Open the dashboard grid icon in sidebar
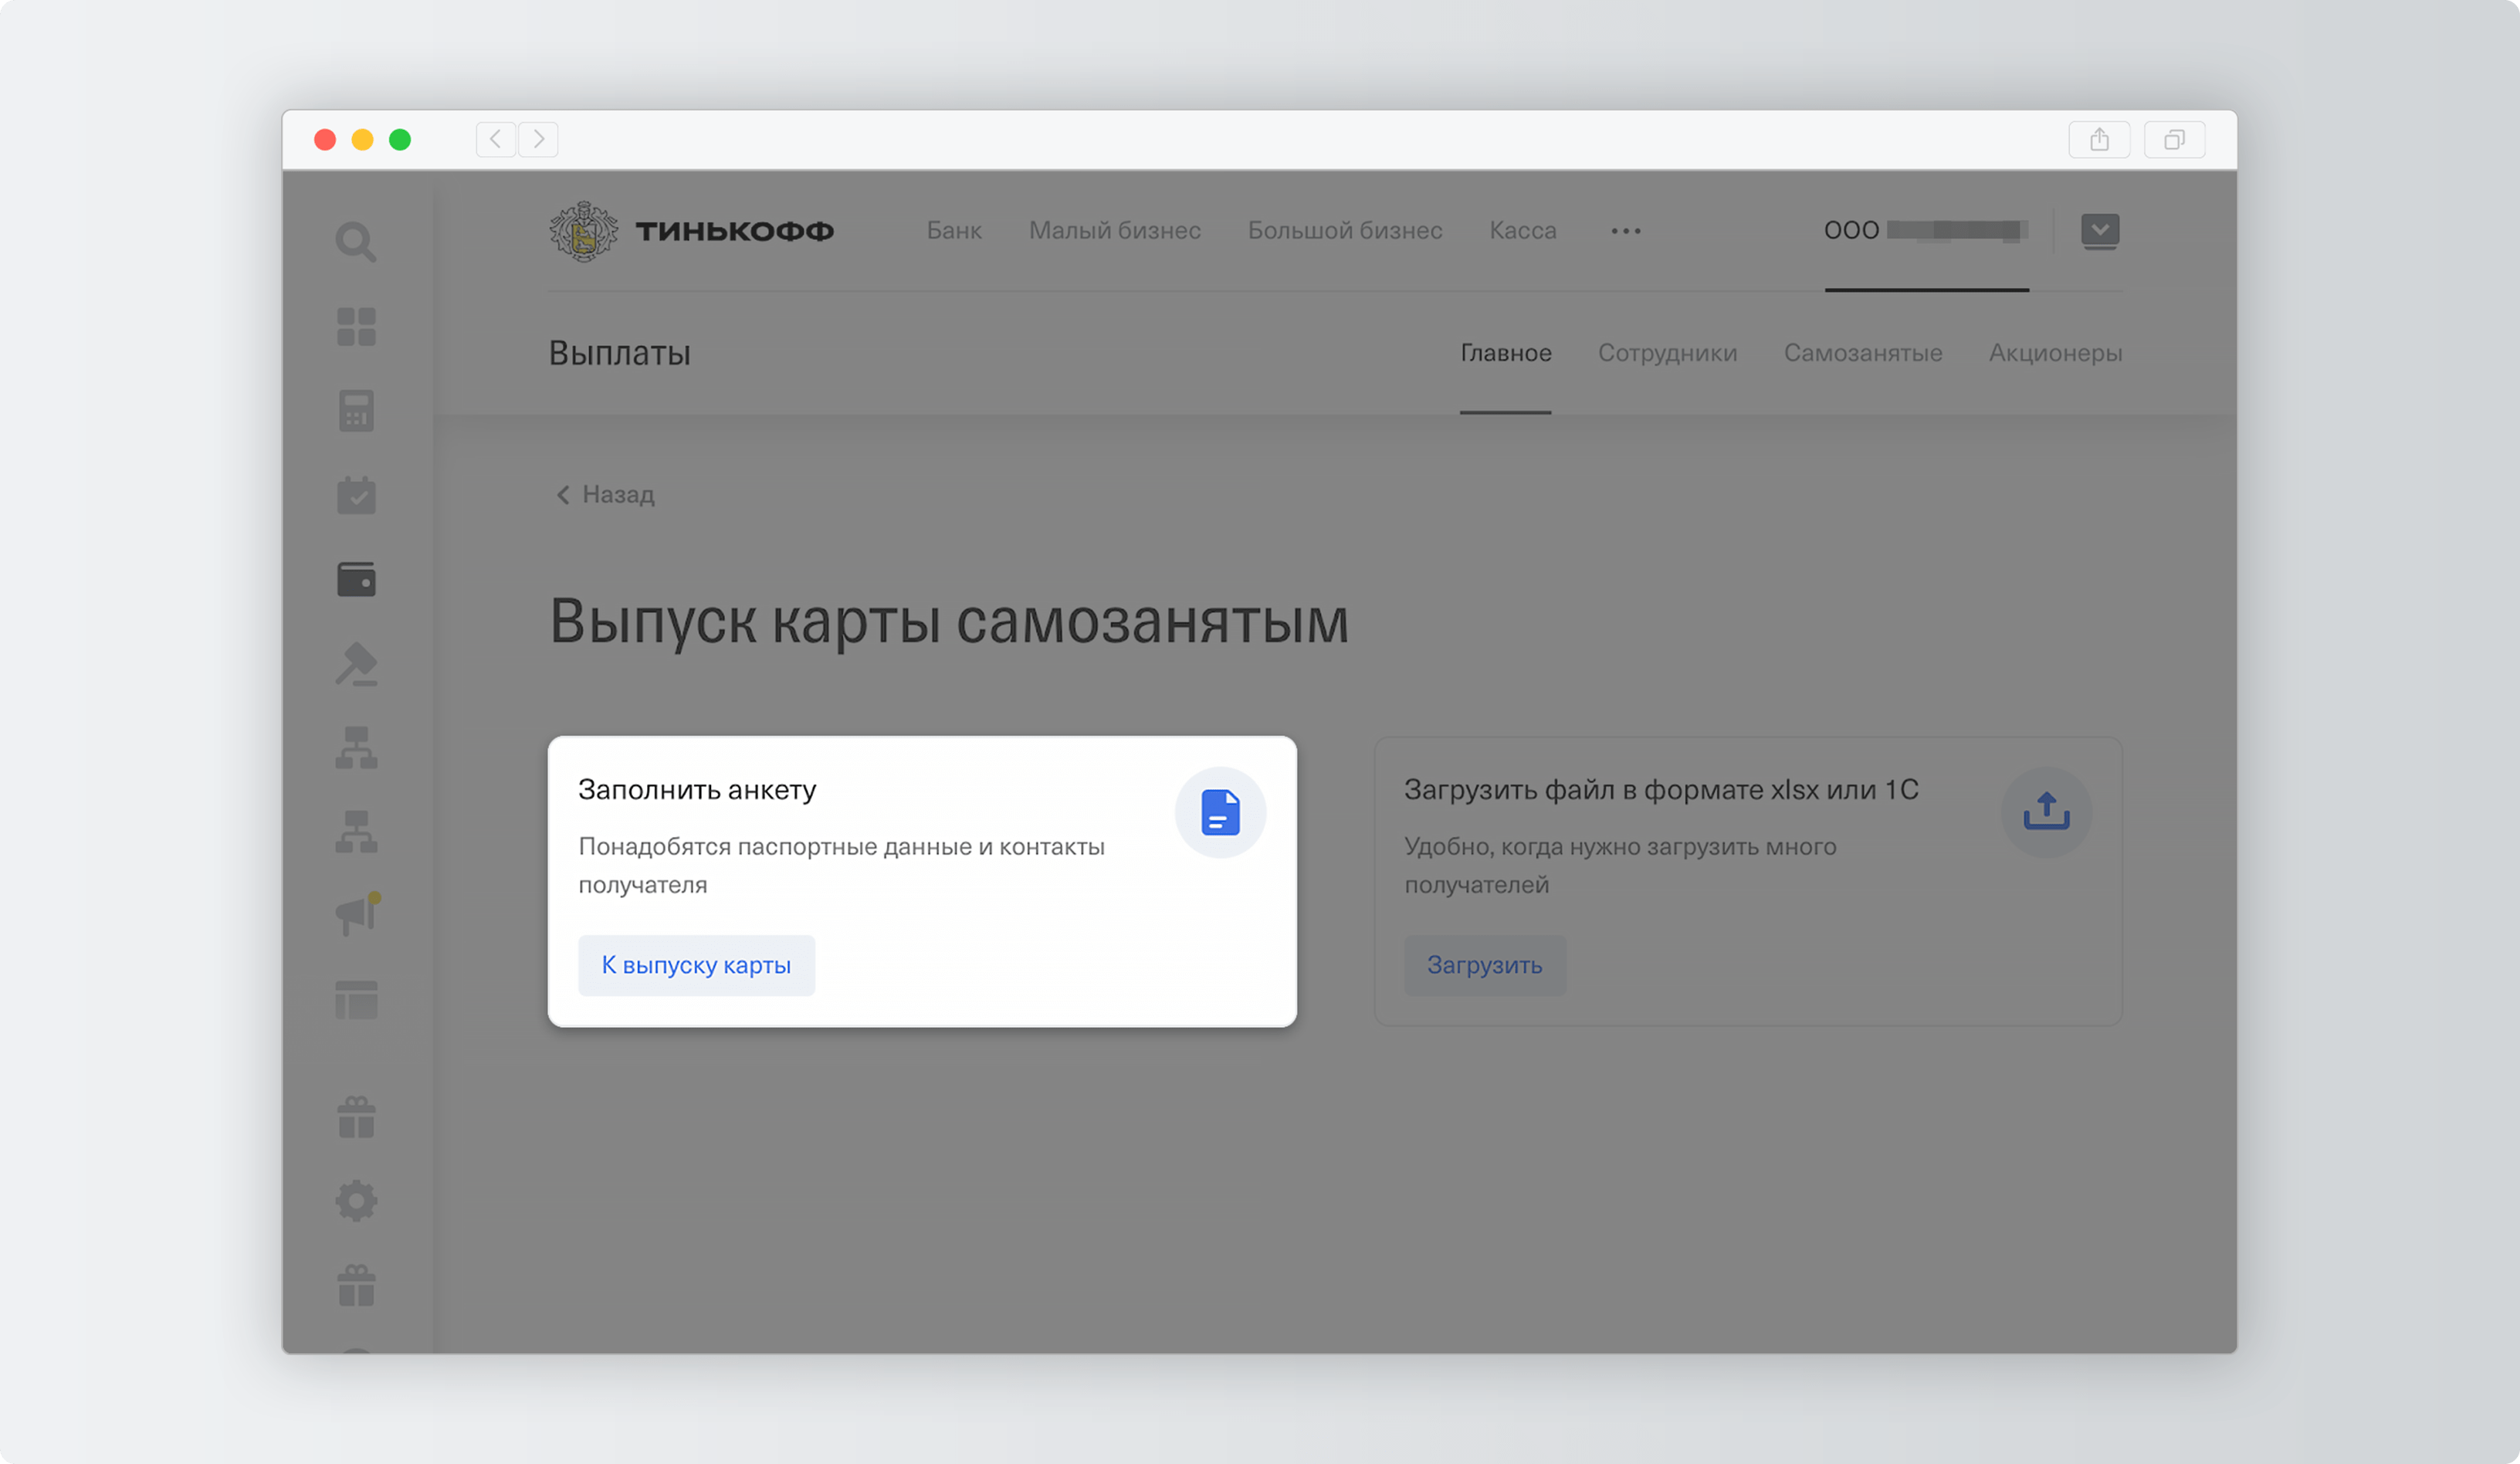The height and width of the screenshot is (1464, 2520). click(356, 327)
